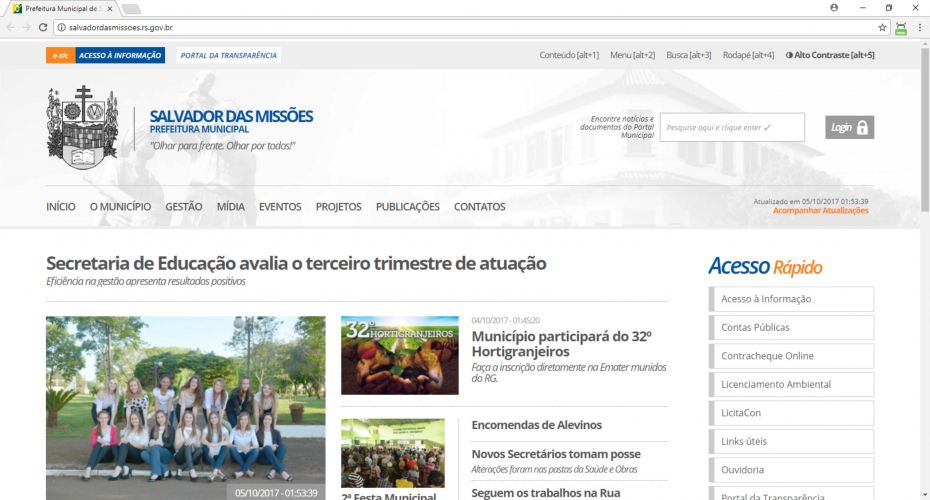
Task: Click Portal da Transparência in top bar
Action: click(x=229, y=55)
